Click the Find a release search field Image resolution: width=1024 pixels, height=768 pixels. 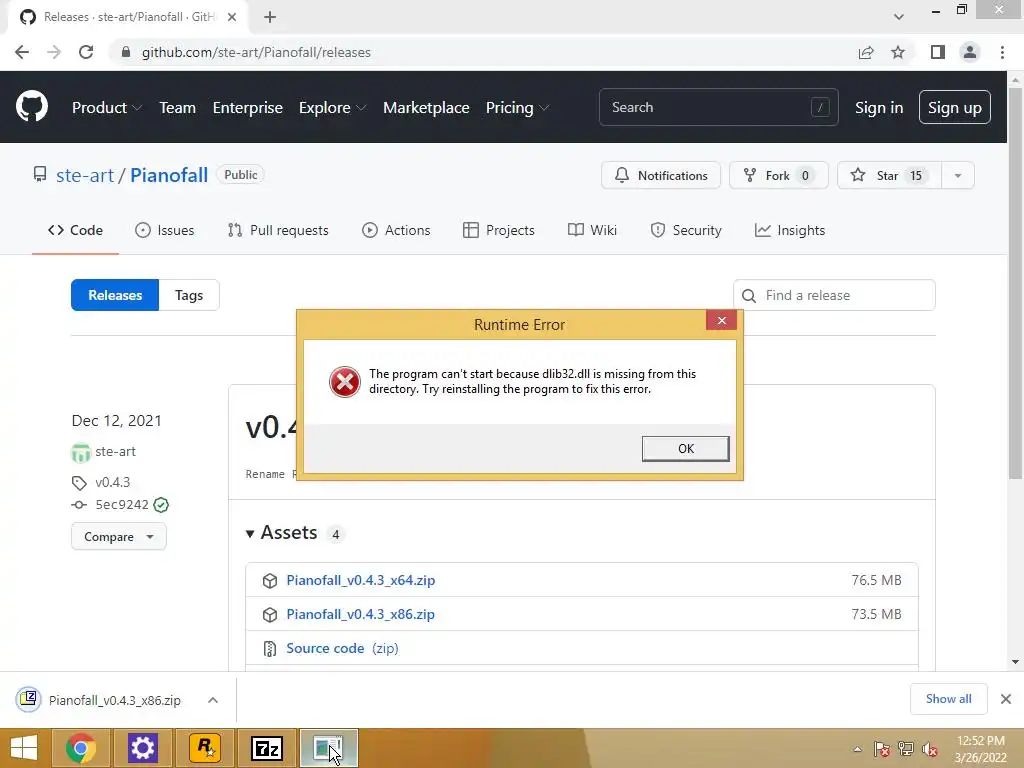(835, 295)
